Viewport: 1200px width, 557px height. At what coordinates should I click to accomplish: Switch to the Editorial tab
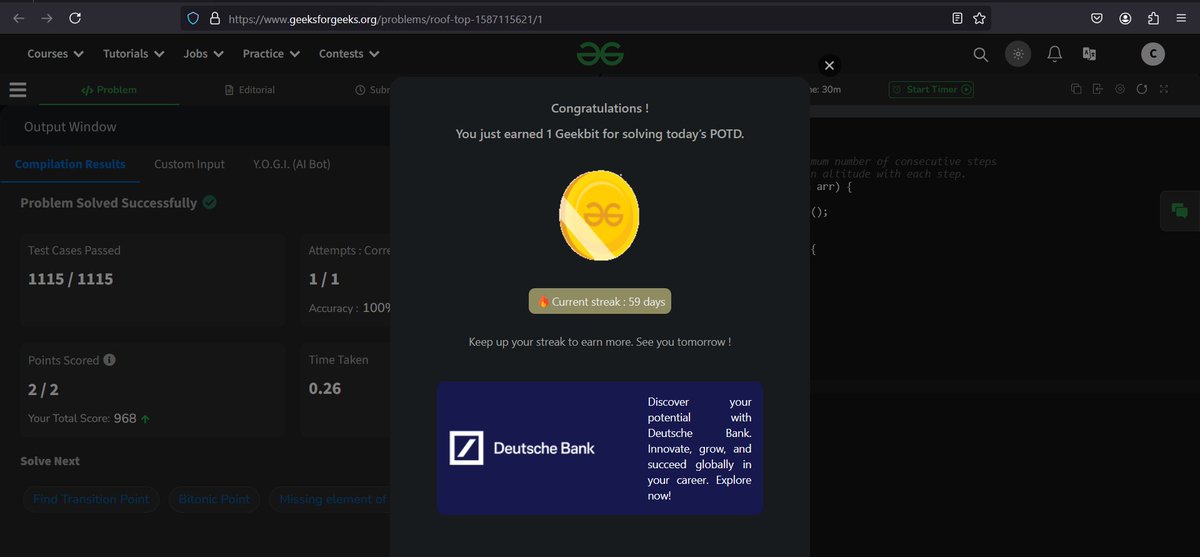pyautogui.click(x=250, y=90)
